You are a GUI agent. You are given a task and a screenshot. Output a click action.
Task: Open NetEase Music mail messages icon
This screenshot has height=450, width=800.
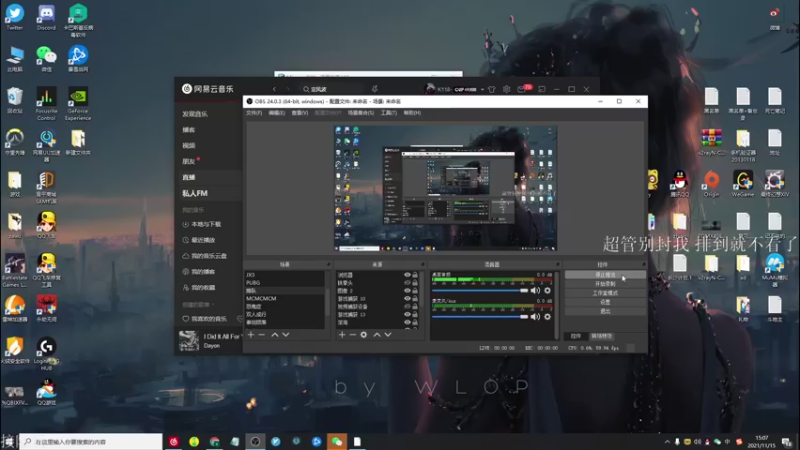coord(521,89)
